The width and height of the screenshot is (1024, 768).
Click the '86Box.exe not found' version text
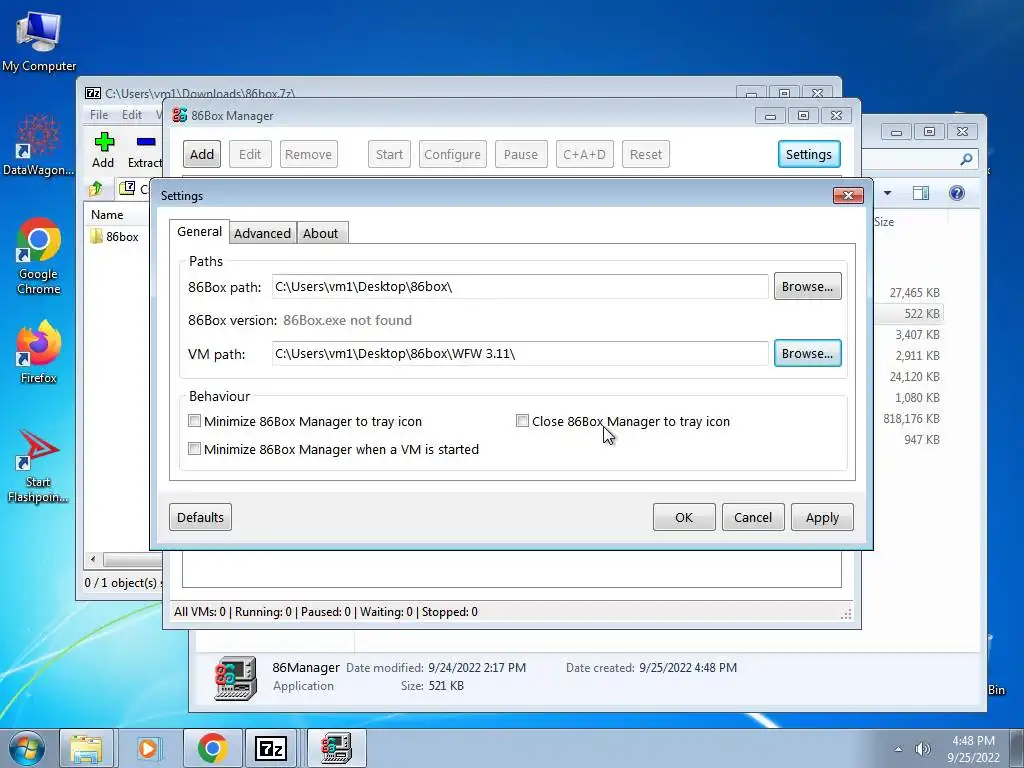(x=347, y=320)
